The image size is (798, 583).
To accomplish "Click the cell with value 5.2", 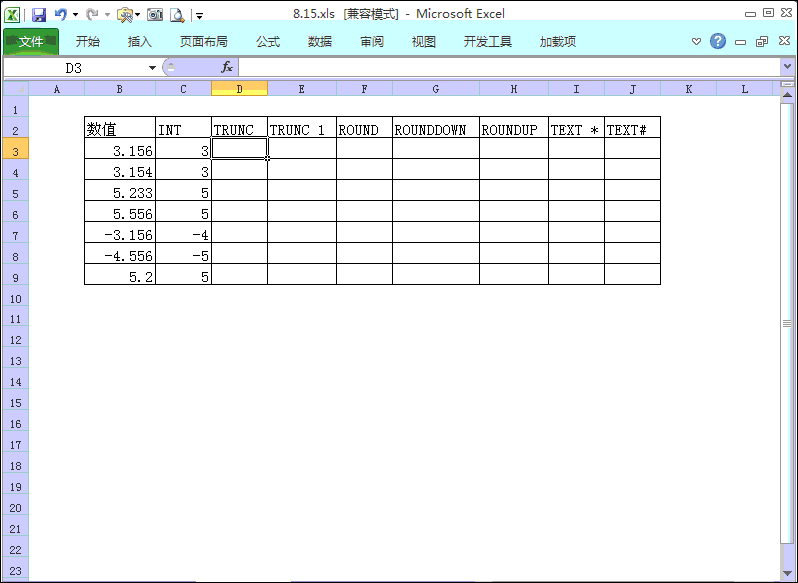I will click(x=120, y=274).
